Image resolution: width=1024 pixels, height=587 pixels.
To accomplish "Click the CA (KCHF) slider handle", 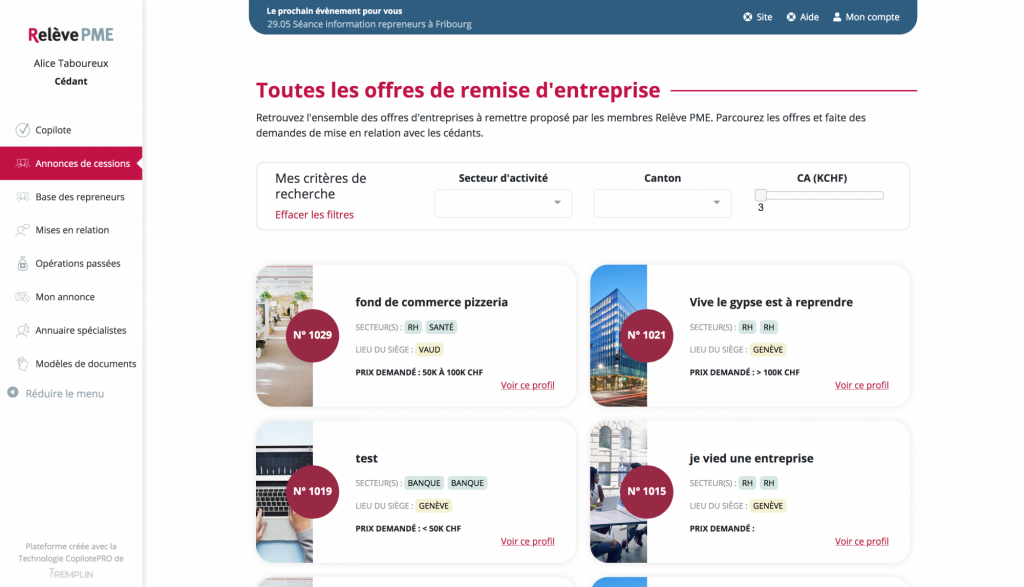I will tap(761, 195).
